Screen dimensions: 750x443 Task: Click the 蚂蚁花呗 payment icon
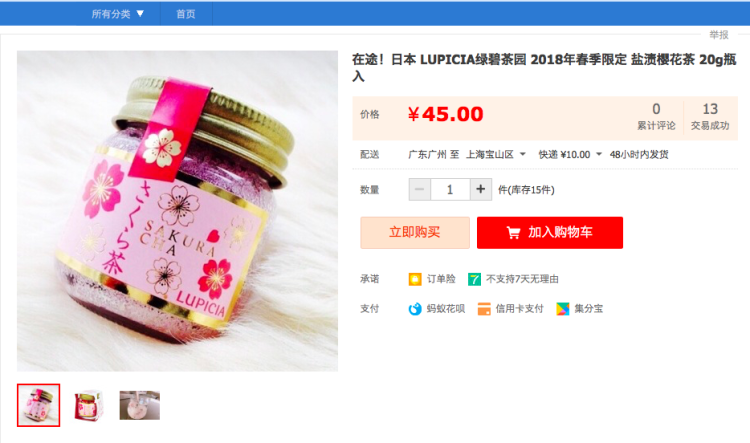click(415, 309)
